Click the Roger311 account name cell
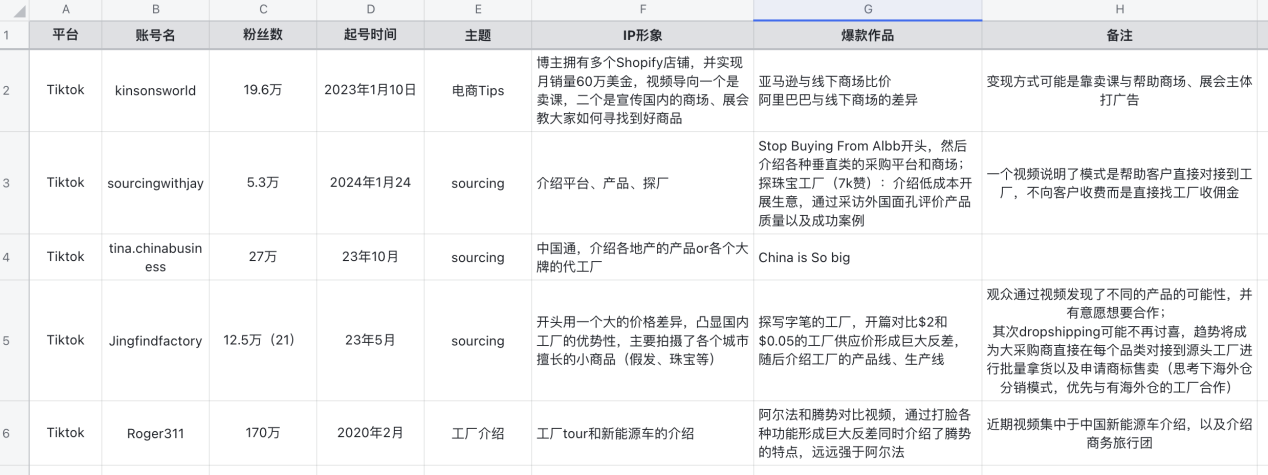Screen dimensions: 1268x475 coord(155,433)
